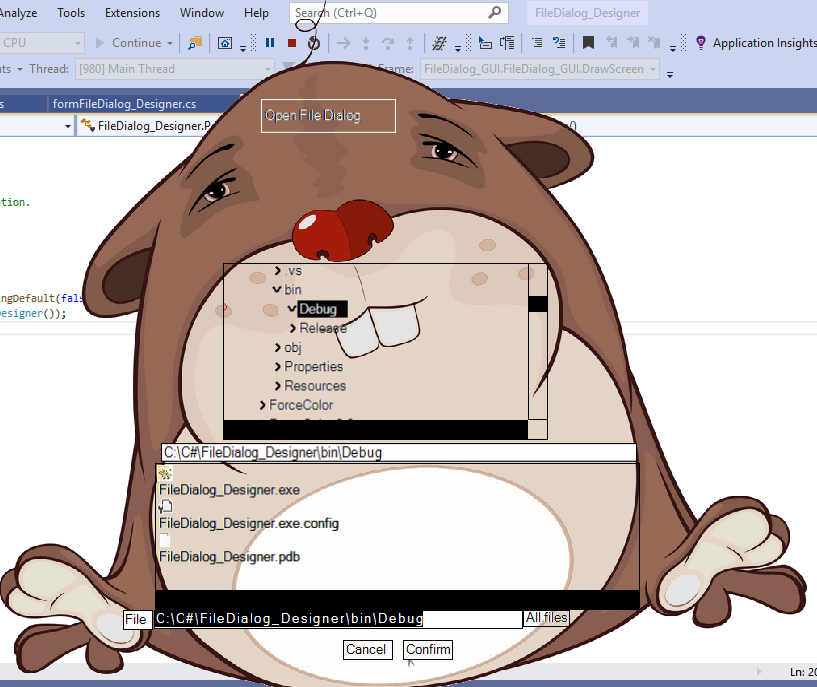Click the File label button
The width and height of the screenshot is (817, 687).
click(x=138, y=619)
